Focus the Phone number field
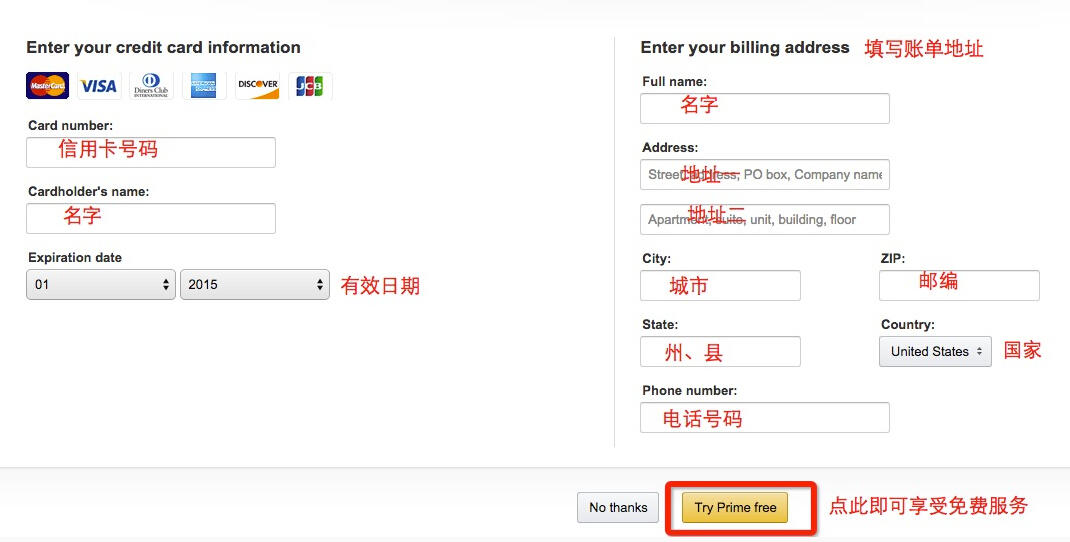1070x542 pixels. click(765, 417)
